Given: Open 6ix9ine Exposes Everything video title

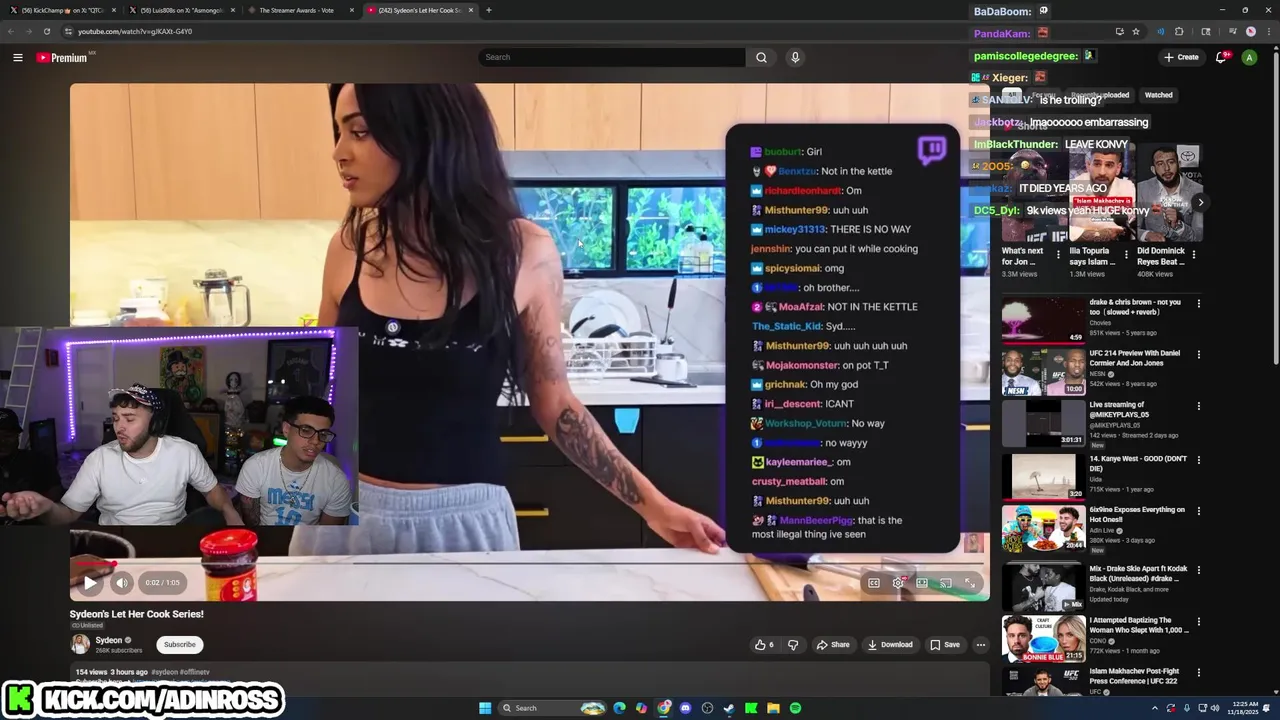Looking at the screenshot, I should [1137, 514].
